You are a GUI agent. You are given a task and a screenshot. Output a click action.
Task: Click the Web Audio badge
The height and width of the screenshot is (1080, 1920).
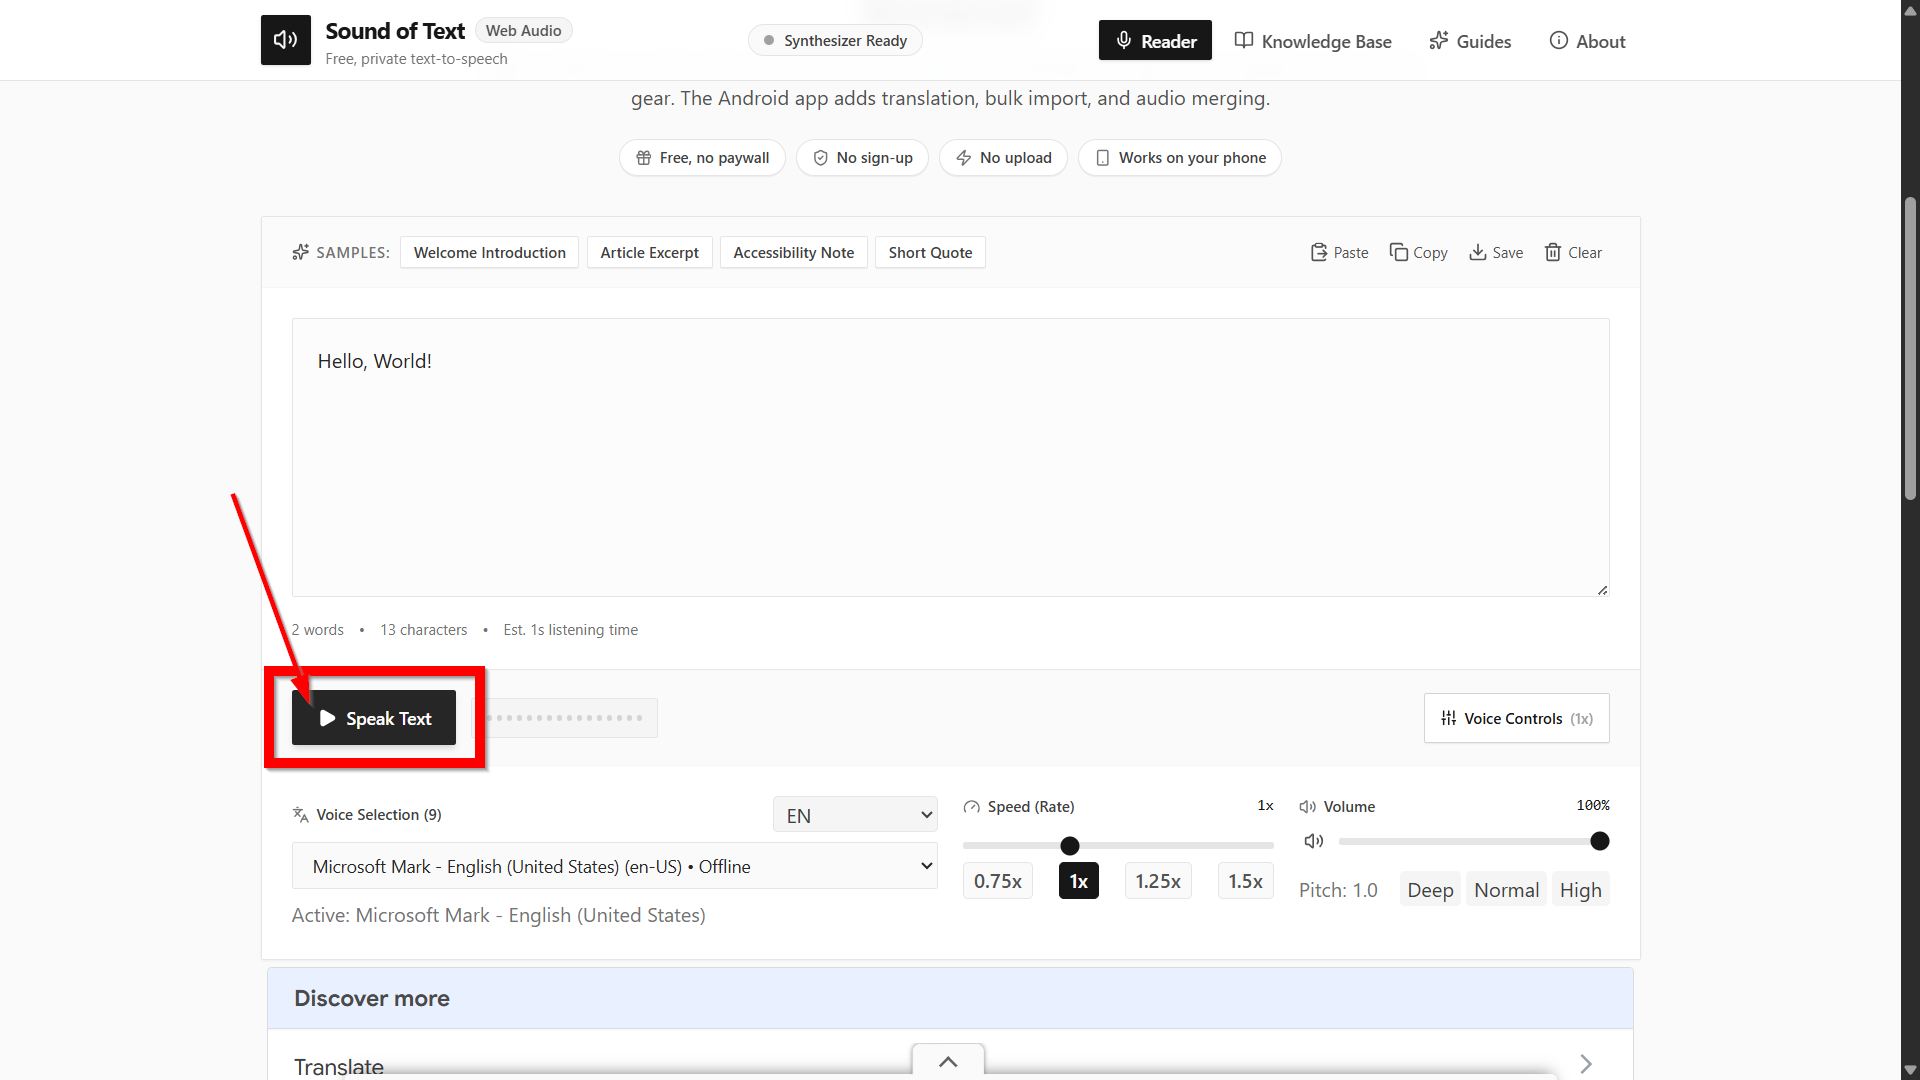coord(523,31)
